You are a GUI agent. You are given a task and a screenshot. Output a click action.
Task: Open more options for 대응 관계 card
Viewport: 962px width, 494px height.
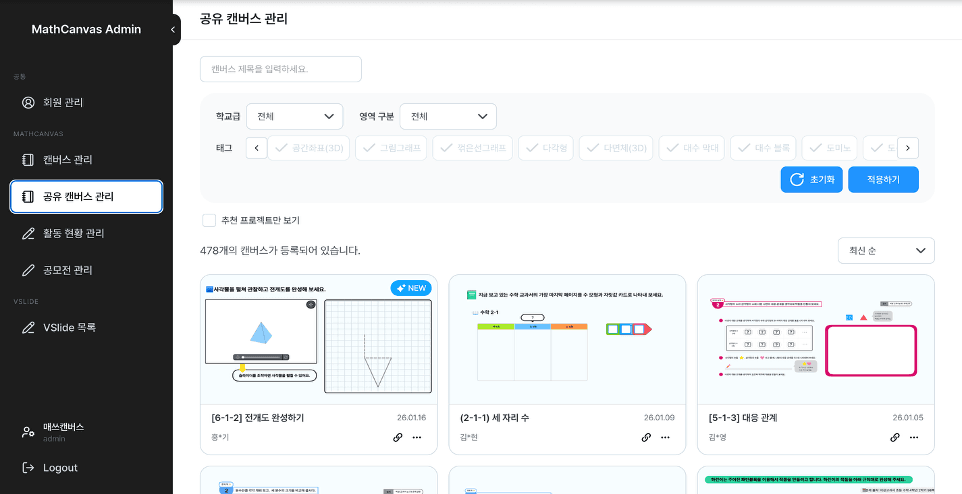(914, 438)
